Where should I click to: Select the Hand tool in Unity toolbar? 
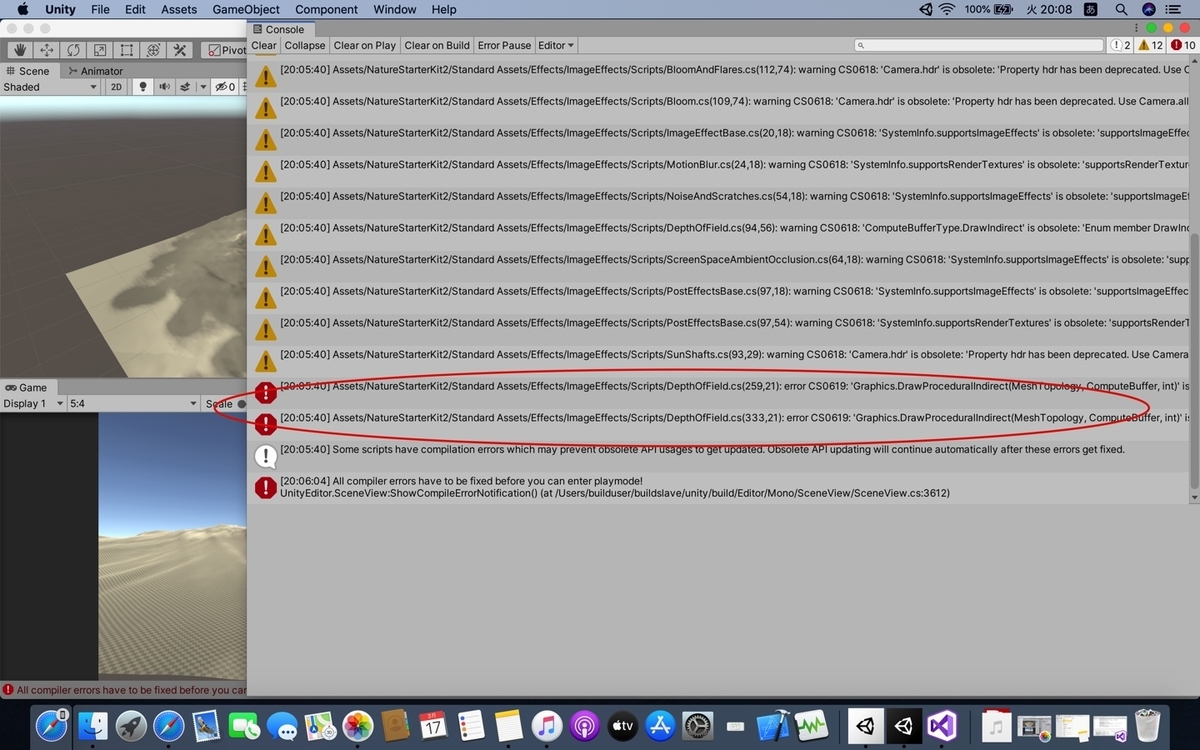click(x=20, y=50)
